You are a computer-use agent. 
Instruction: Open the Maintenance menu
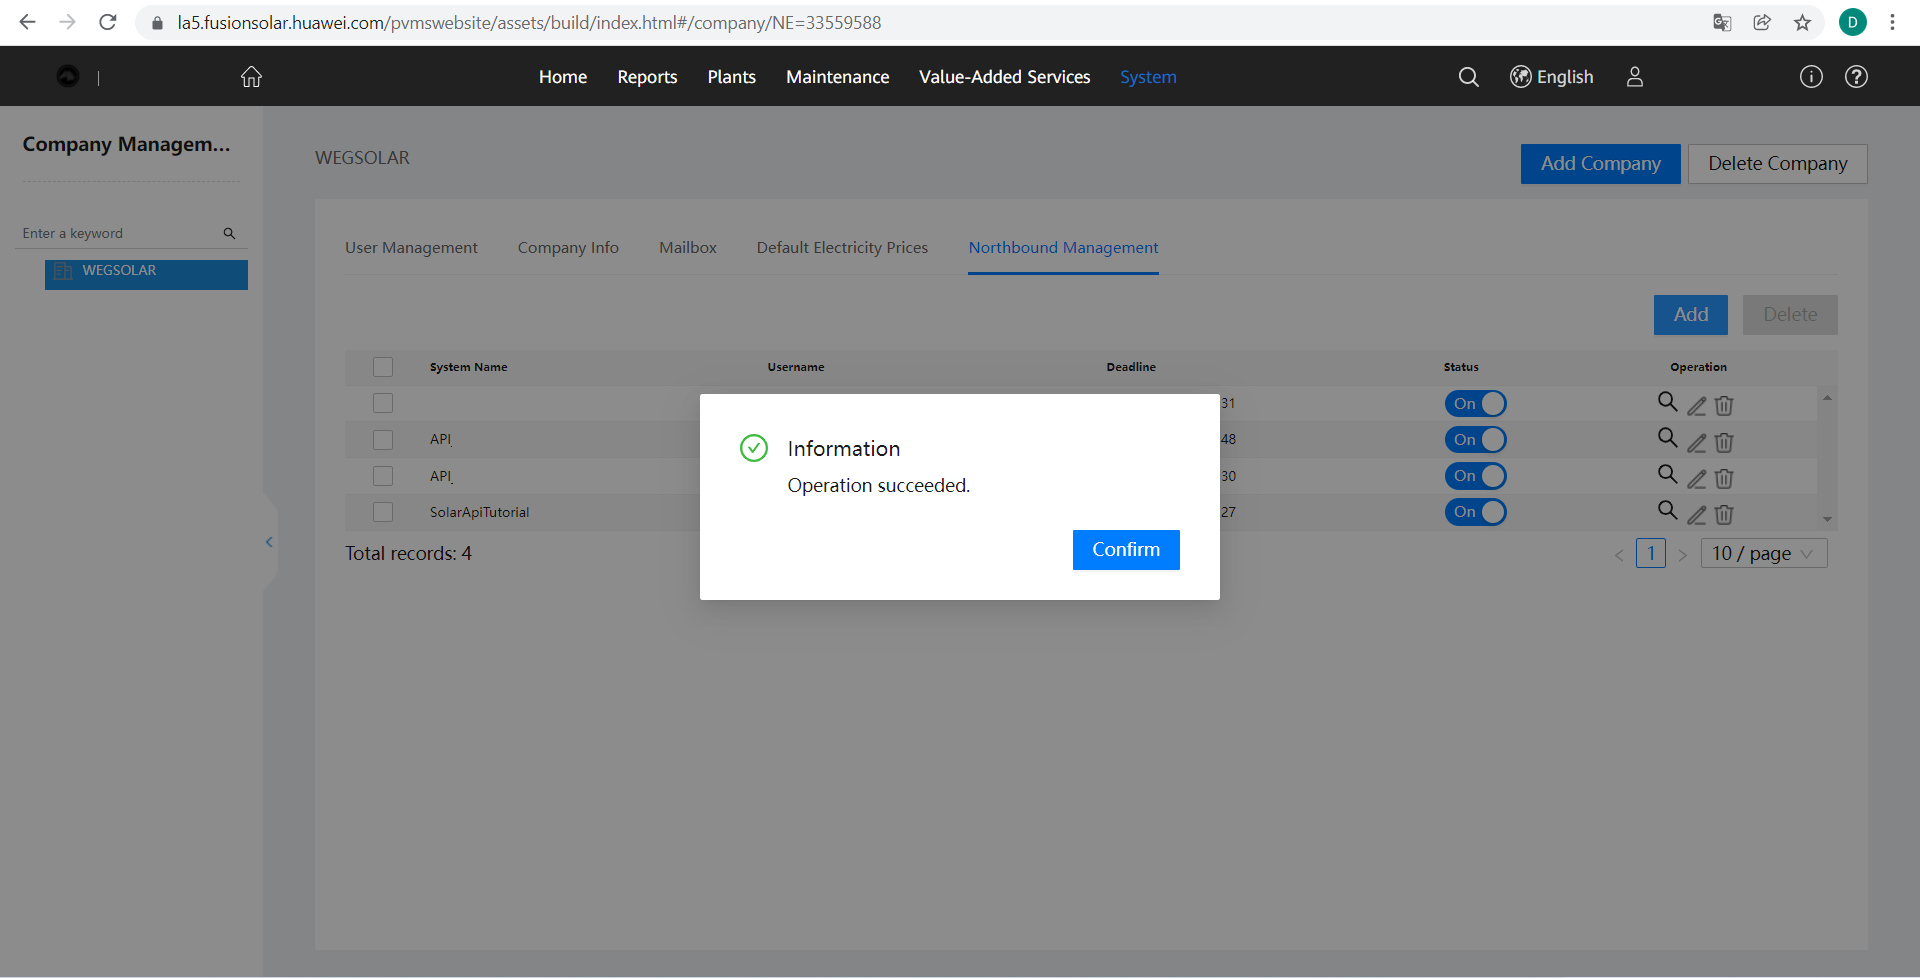[837, 77]
